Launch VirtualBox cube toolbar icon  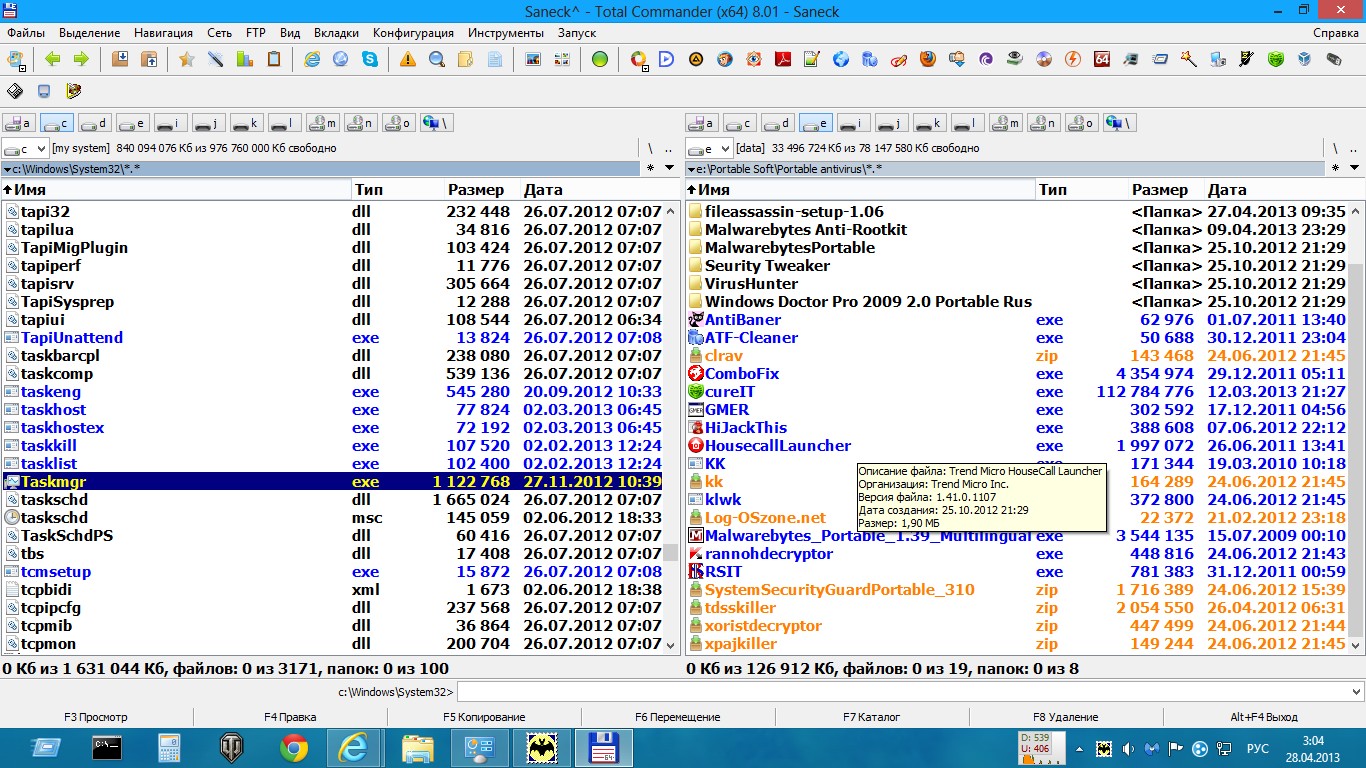(x=1304, y=59)
